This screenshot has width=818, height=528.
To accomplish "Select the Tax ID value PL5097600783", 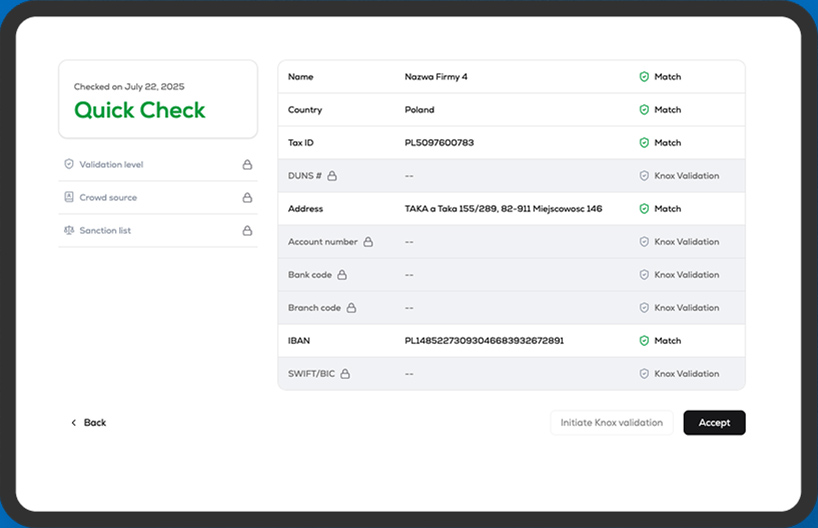I will (x=439, y=143).
